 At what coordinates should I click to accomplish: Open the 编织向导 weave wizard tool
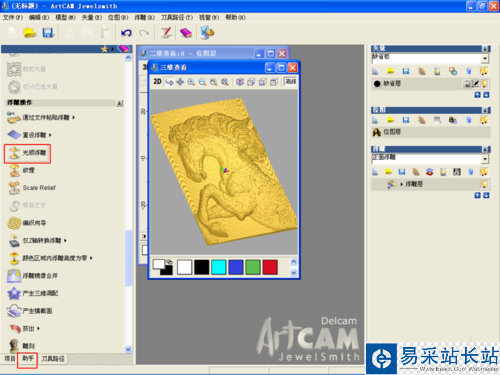(27, 223)
